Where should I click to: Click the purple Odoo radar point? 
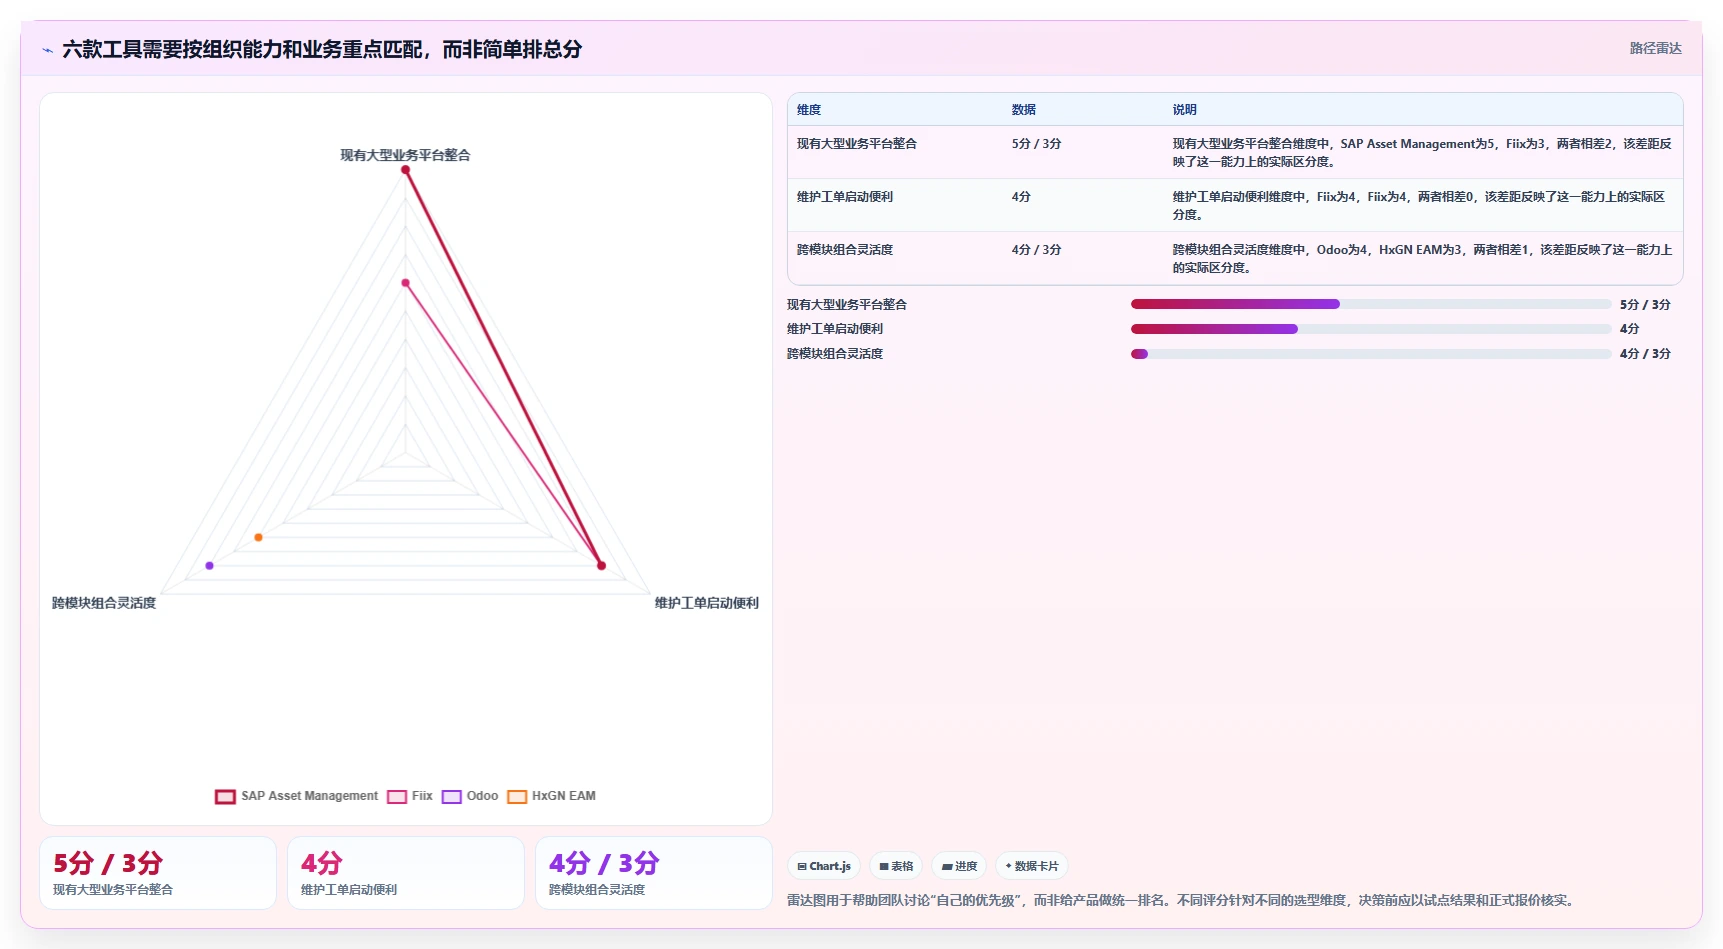click(x=209, y=566)
